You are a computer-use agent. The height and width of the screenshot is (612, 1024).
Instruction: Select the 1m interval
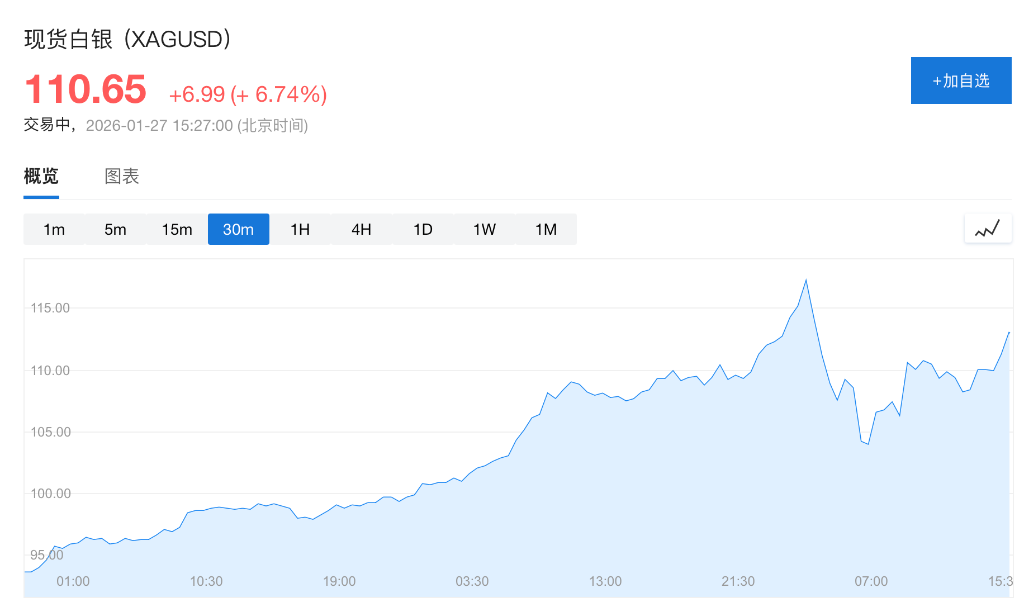point(54,229)
